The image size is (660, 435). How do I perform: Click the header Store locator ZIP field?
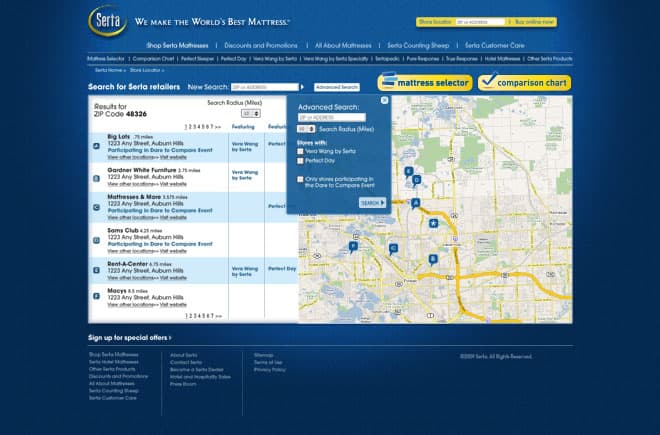[x=480, y=22]
